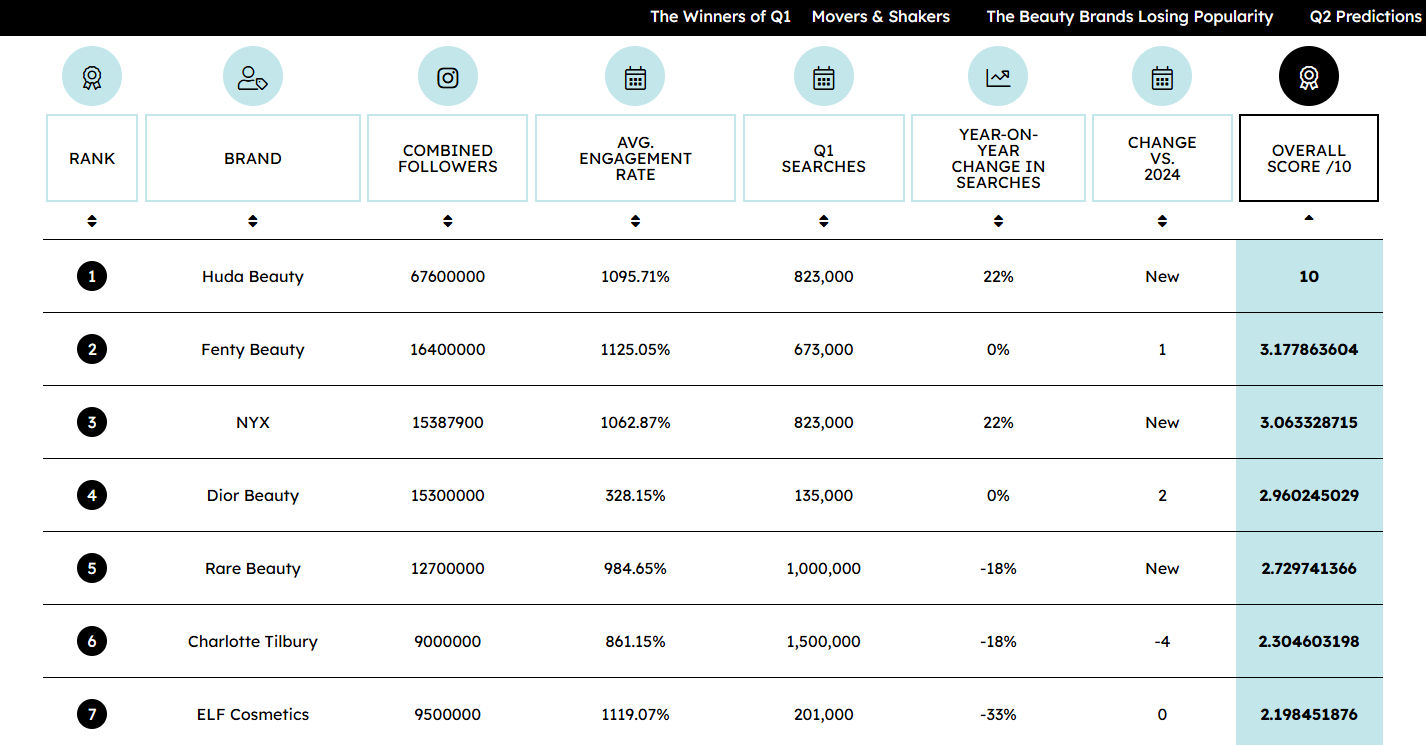The height and width of the screenshot is (745, 1426).
Task: Click the black award icon above Overall Score
Action: (1308, 77)
